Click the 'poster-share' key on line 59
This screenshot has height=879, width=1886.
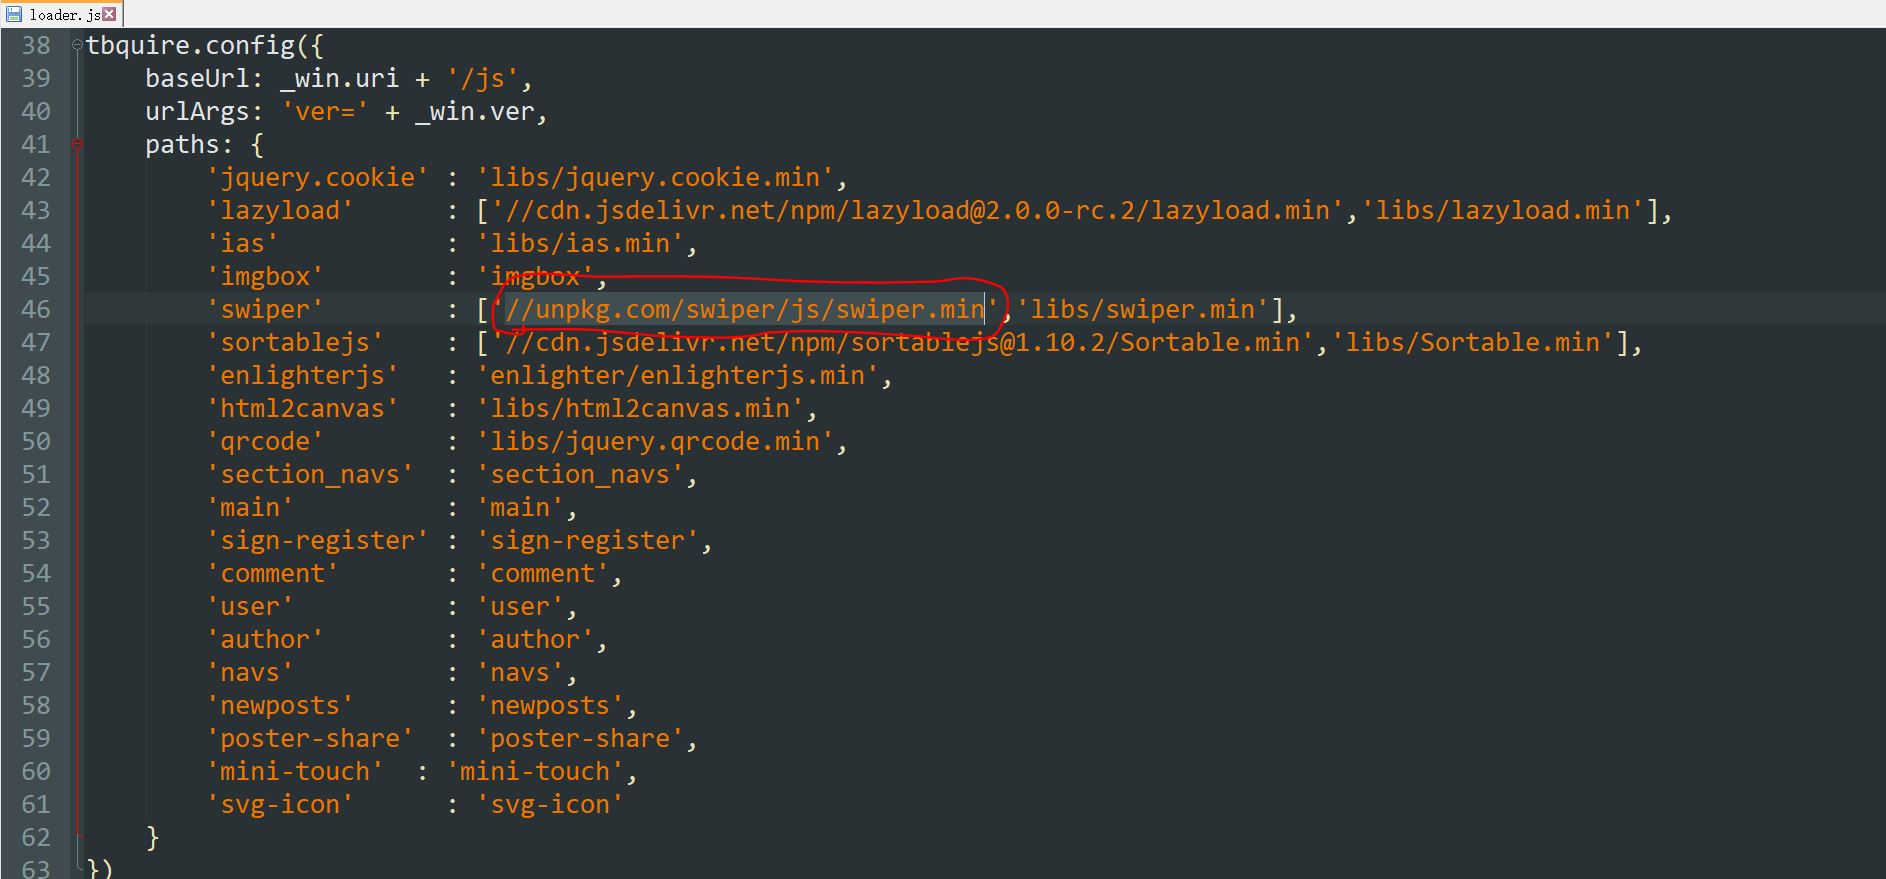[x=310, y=738]
